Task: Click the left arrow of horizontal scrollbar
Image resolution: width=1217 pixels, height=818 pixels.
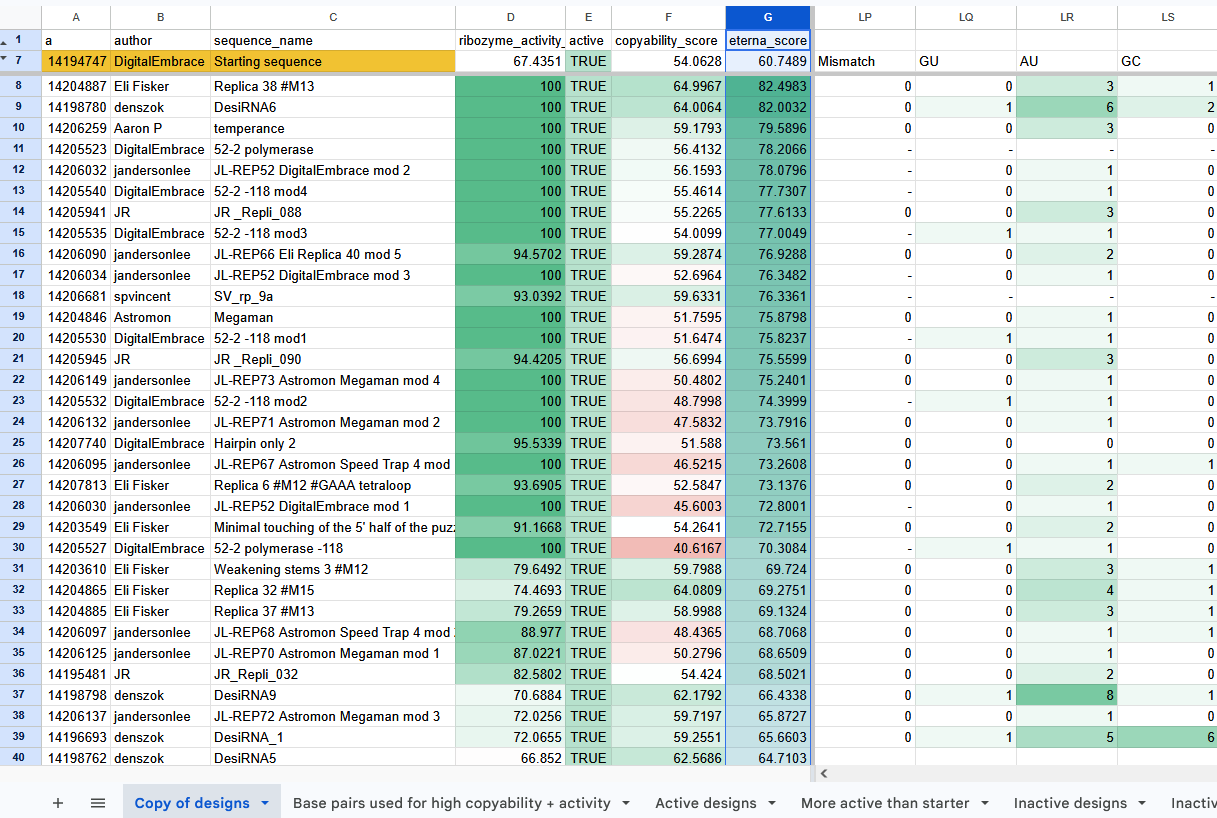Action: (825, 774)
